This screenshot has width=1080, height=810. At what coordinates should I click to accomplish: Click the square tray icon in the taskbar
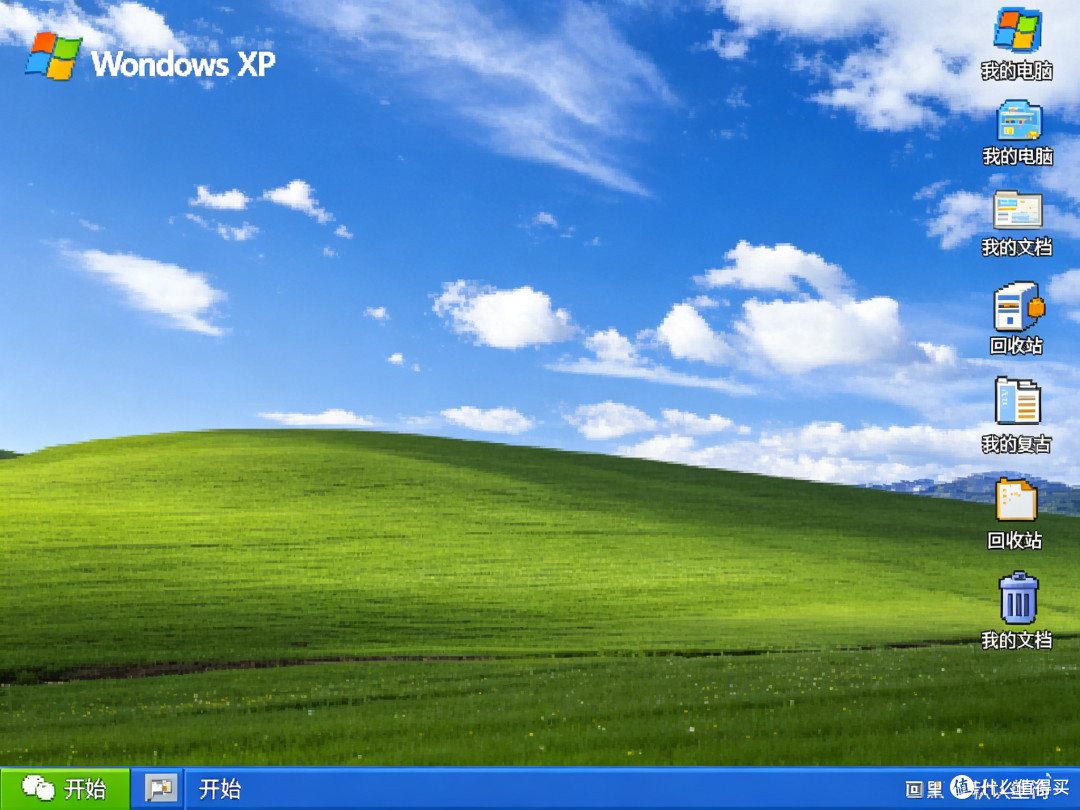tap(913, 789)
